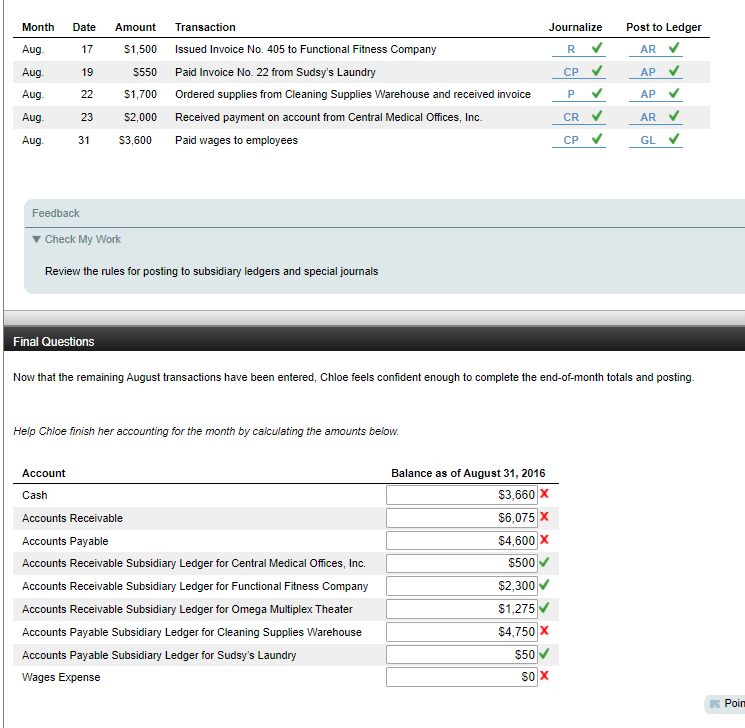Click the 'Transaction' column header
The image size is (745, 728).
205,27
